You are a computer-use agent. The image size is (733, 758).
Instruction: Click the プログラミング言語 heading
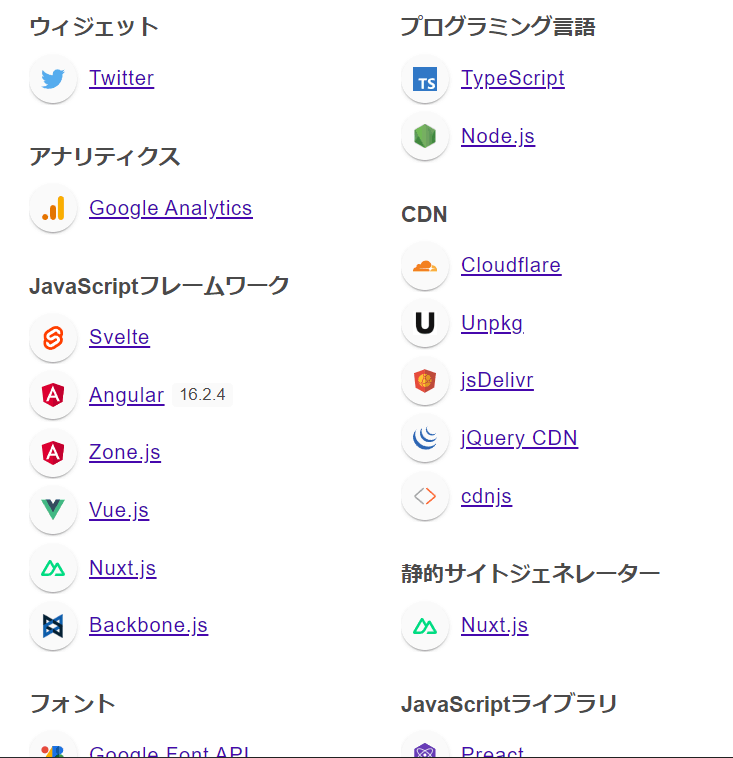pyautogui.click(x=498, y=27)
